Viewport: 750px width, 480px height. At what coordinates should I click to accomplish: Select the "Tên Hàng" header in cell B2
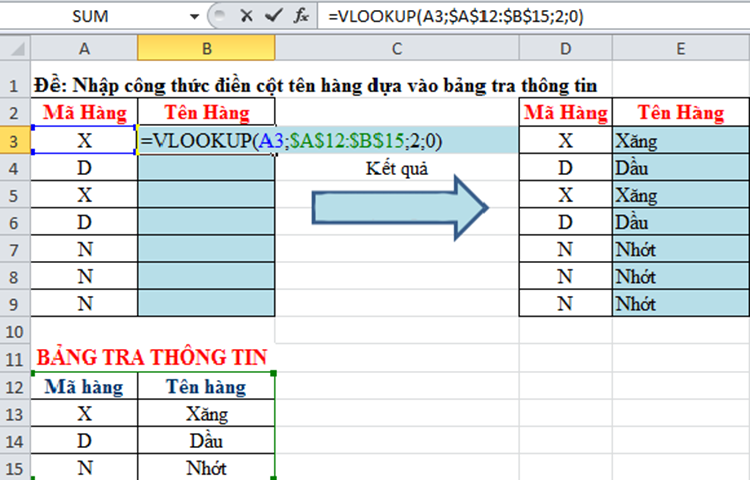[x=207, y=113]
